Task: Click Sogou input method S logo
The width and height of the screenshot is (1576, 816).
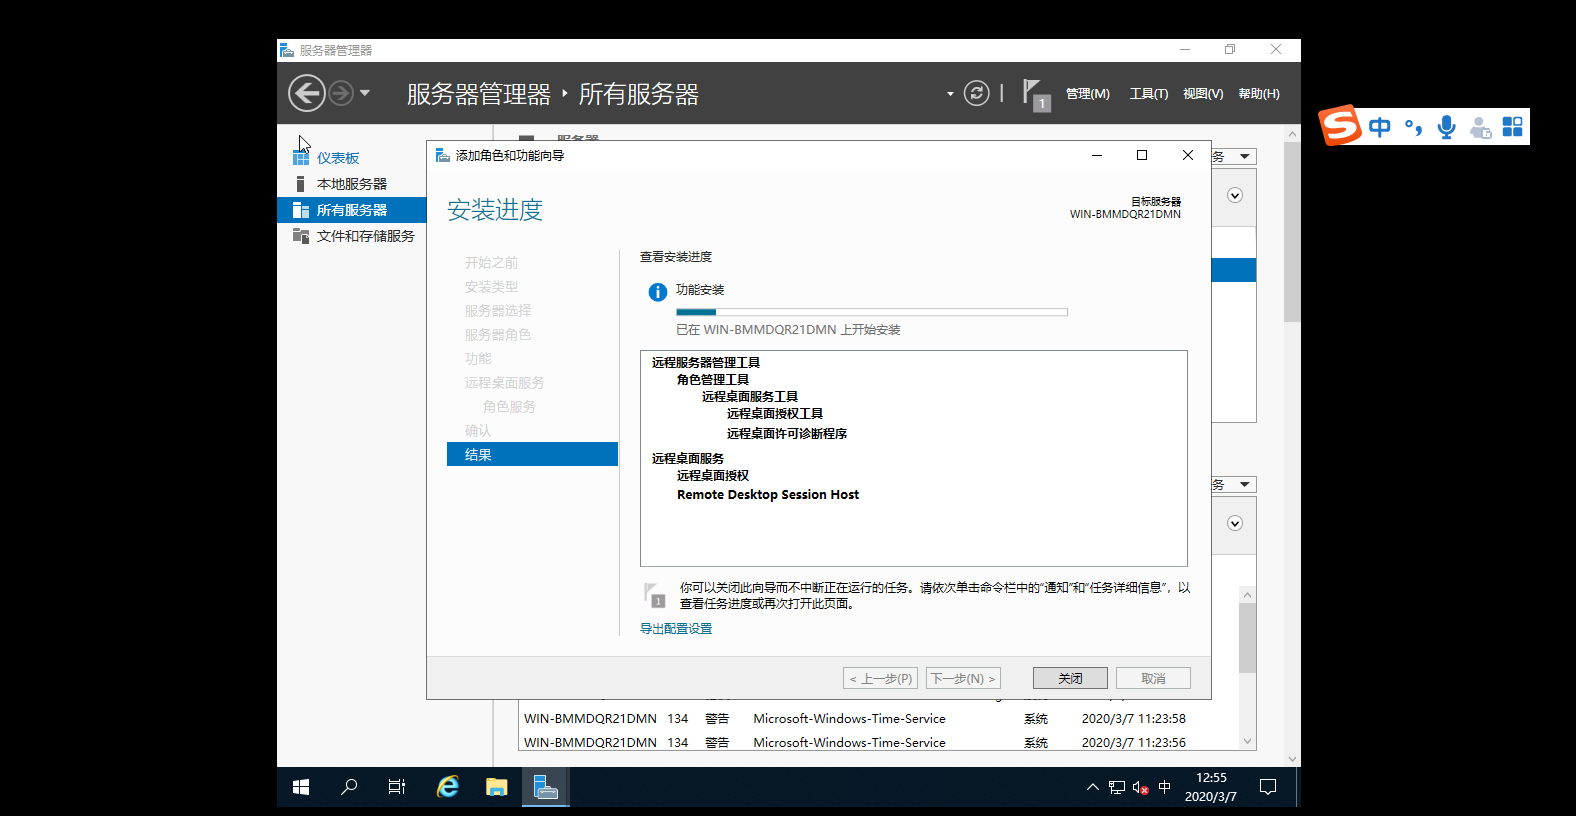Action: pyautogui.click(x=1340, y=125)
